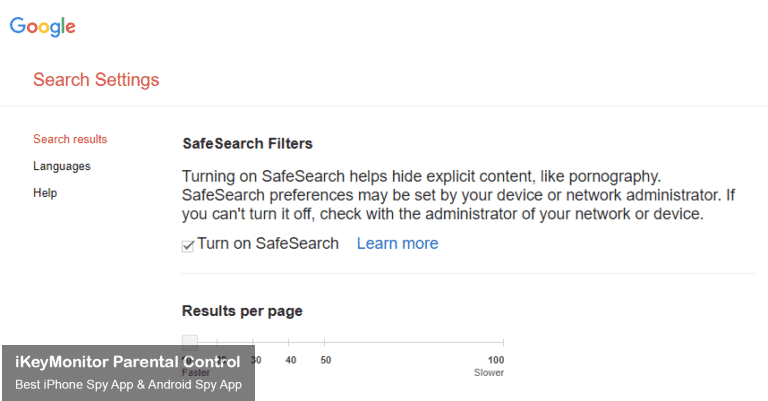Click the Results per page heading
Screen dimensions: 768x401
pyautogui.click(x=242, y=311)
